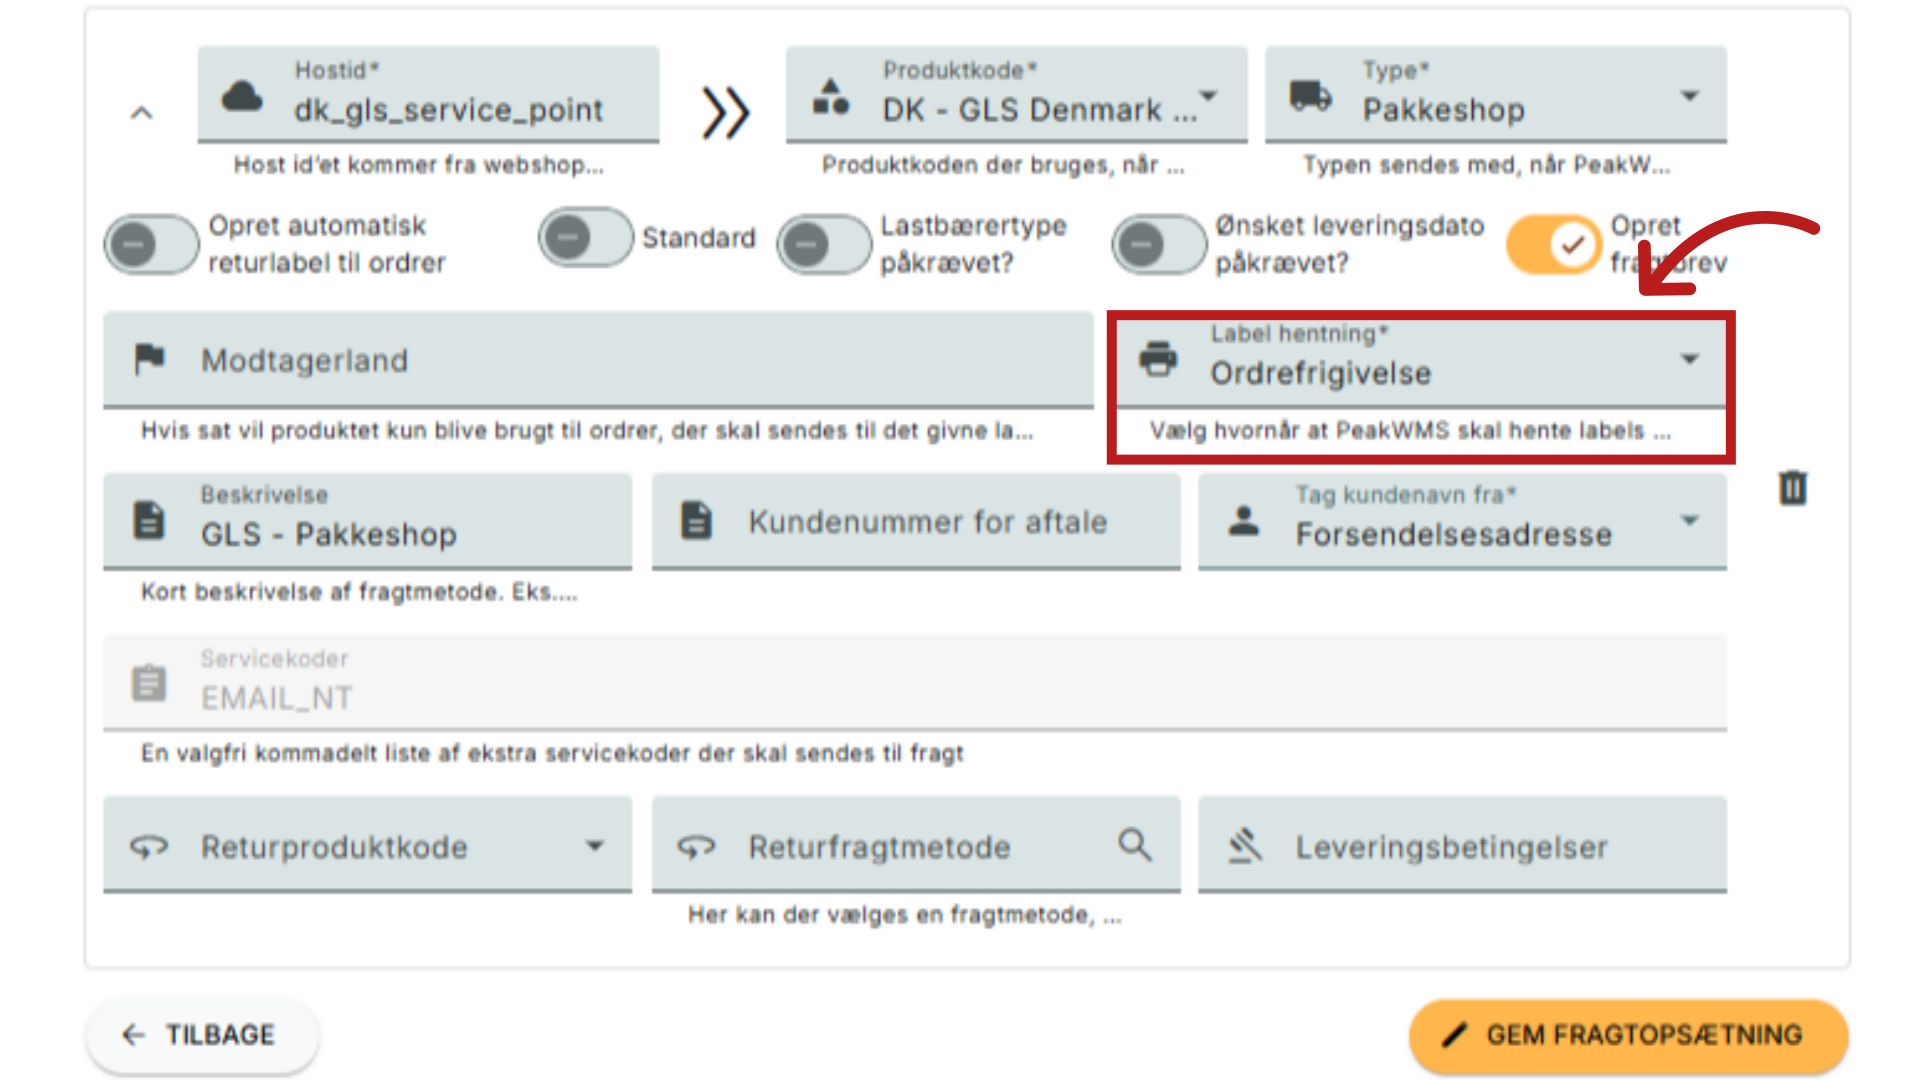The image size is (1920, 1080).
Task: Click the truck icon beside Type
Action: click(x=1310, y=97)
